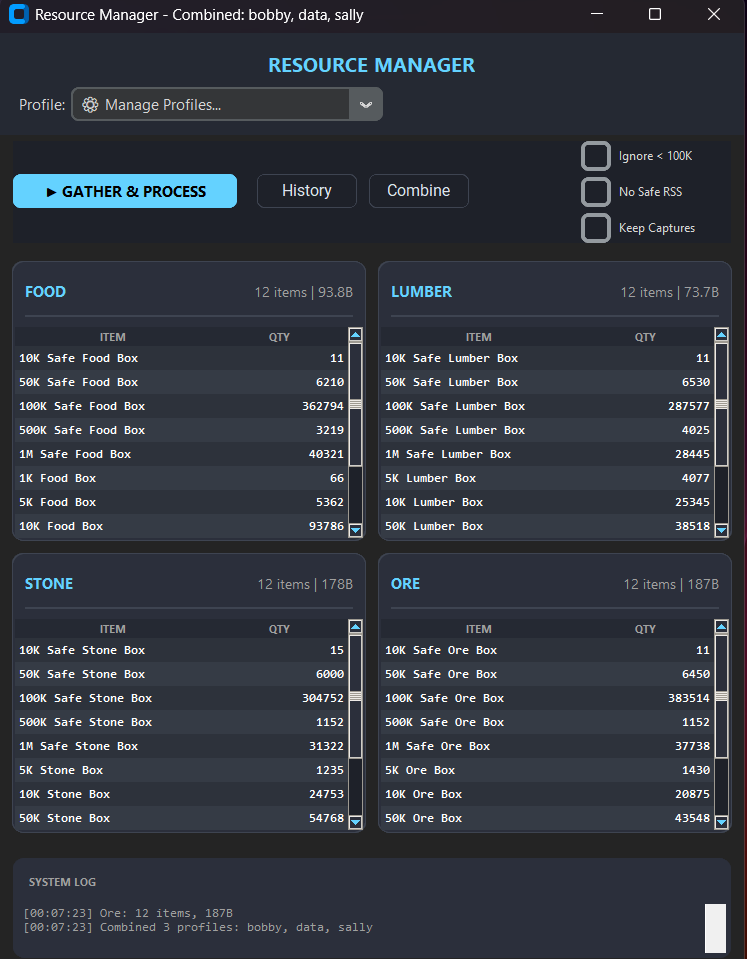This screenshot has width=747, height=959.
Task: Open the History view
Action: pos(306,191)
